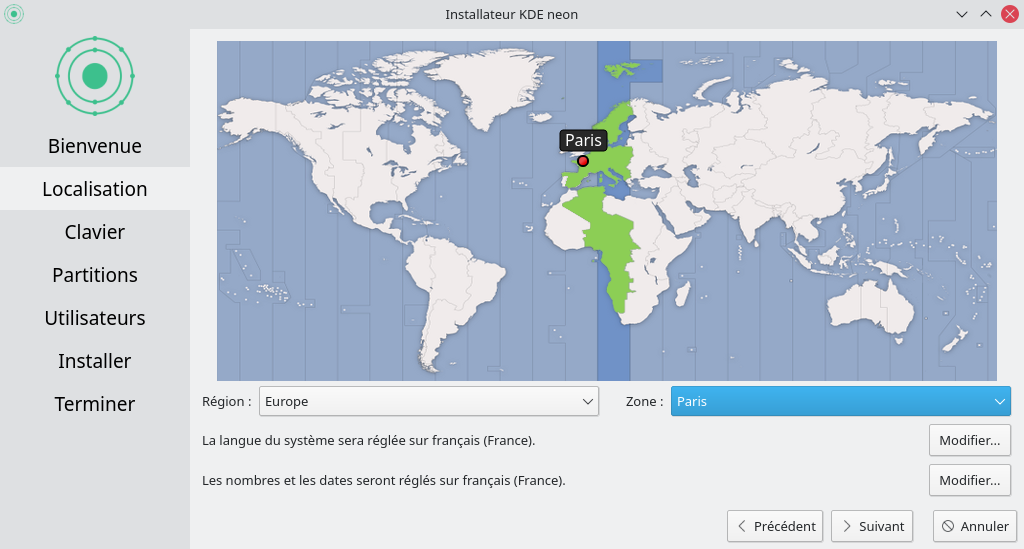Maximize the installer window
This screenshot has height=549, width=1024.
985,14
